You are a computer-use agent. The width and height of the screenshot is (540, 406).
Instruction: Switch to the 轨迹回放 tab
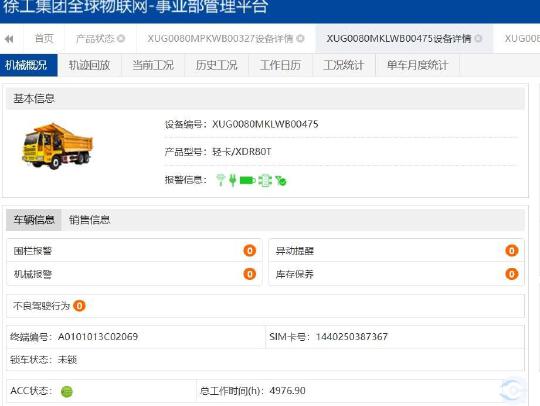click(x=90, y=65)
